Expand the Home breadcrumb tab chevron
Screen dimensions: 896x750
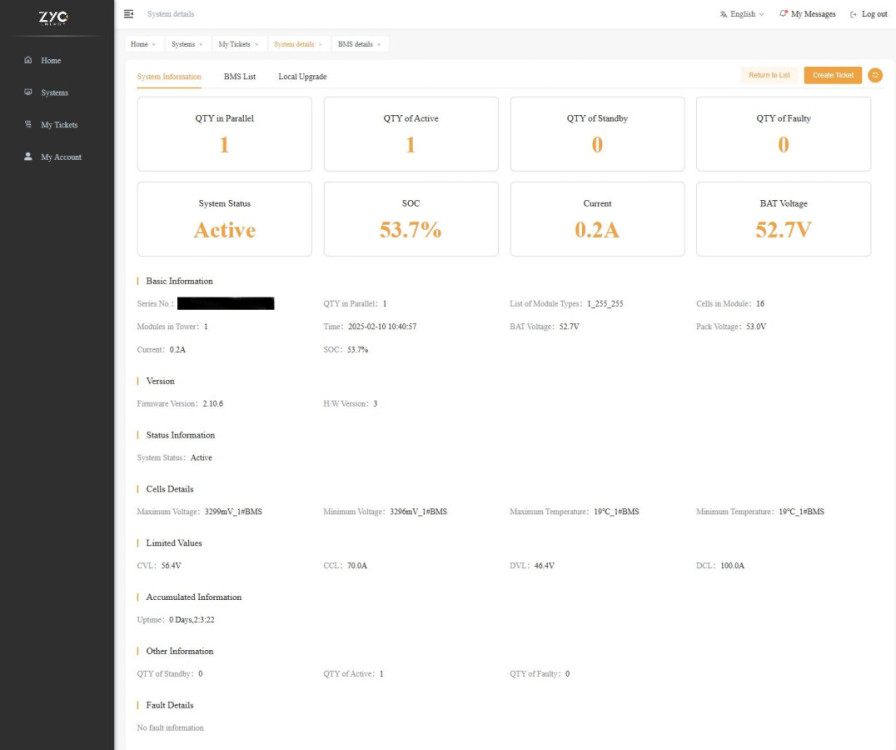click(153, 44)
